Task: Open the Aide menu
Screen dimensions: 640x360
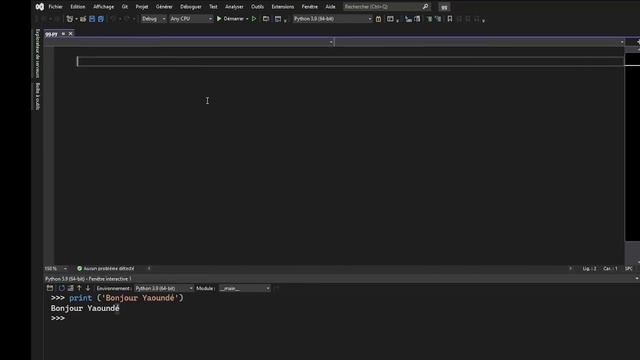Action: click(x=330, y=7)
